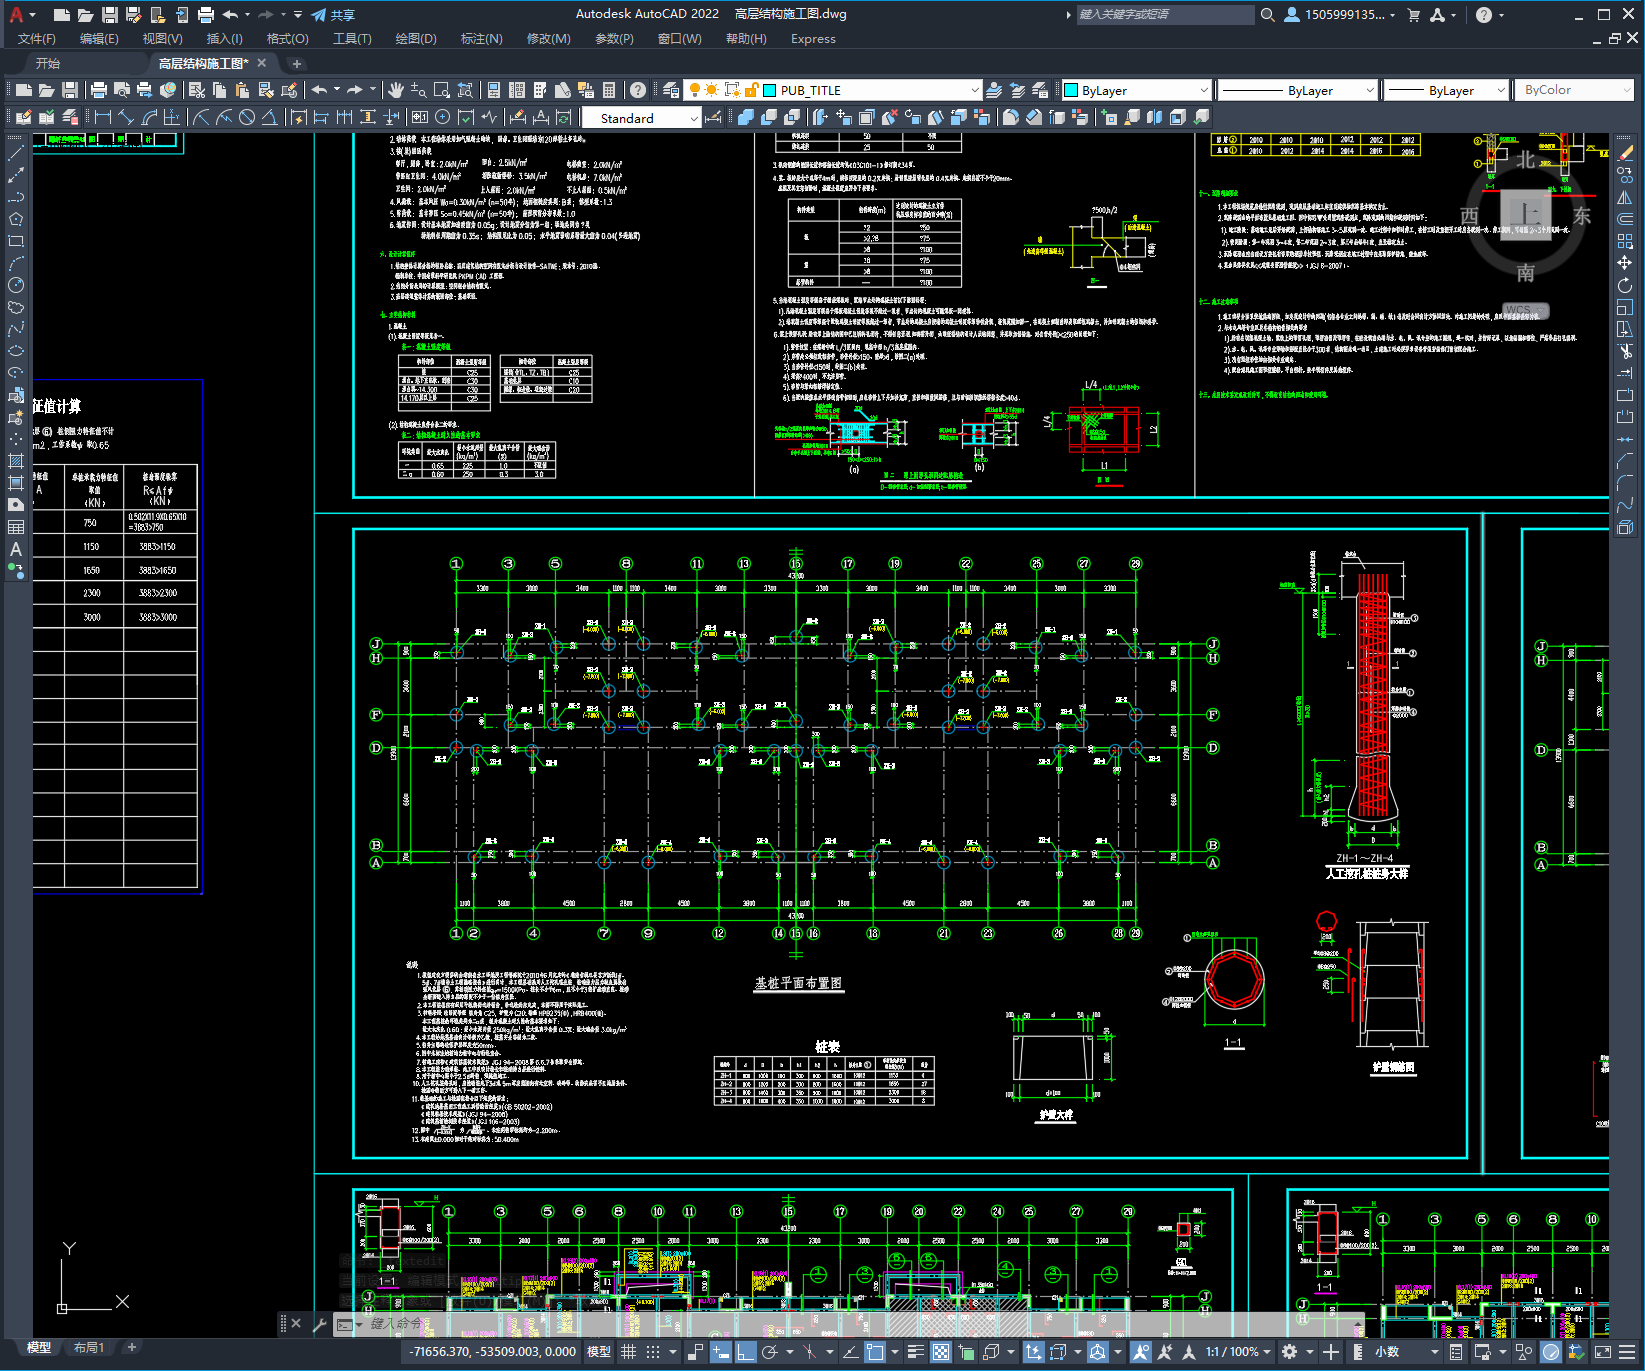This screenshot has width=1645, height=1371.
Task: Switch to the 布局1 layout tab
Action: tap(89, 1348)
